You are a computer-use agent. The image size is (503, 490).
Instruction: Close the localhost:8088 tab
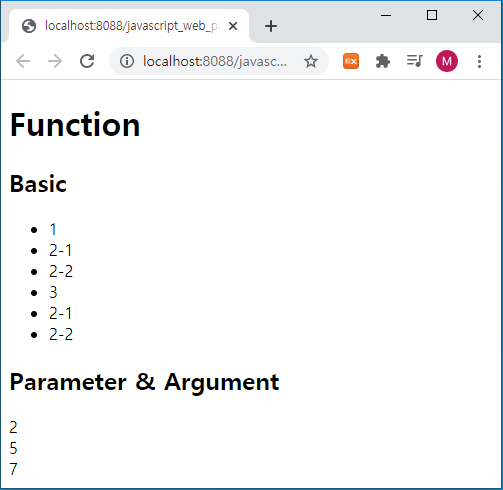(x=233, y=26)
